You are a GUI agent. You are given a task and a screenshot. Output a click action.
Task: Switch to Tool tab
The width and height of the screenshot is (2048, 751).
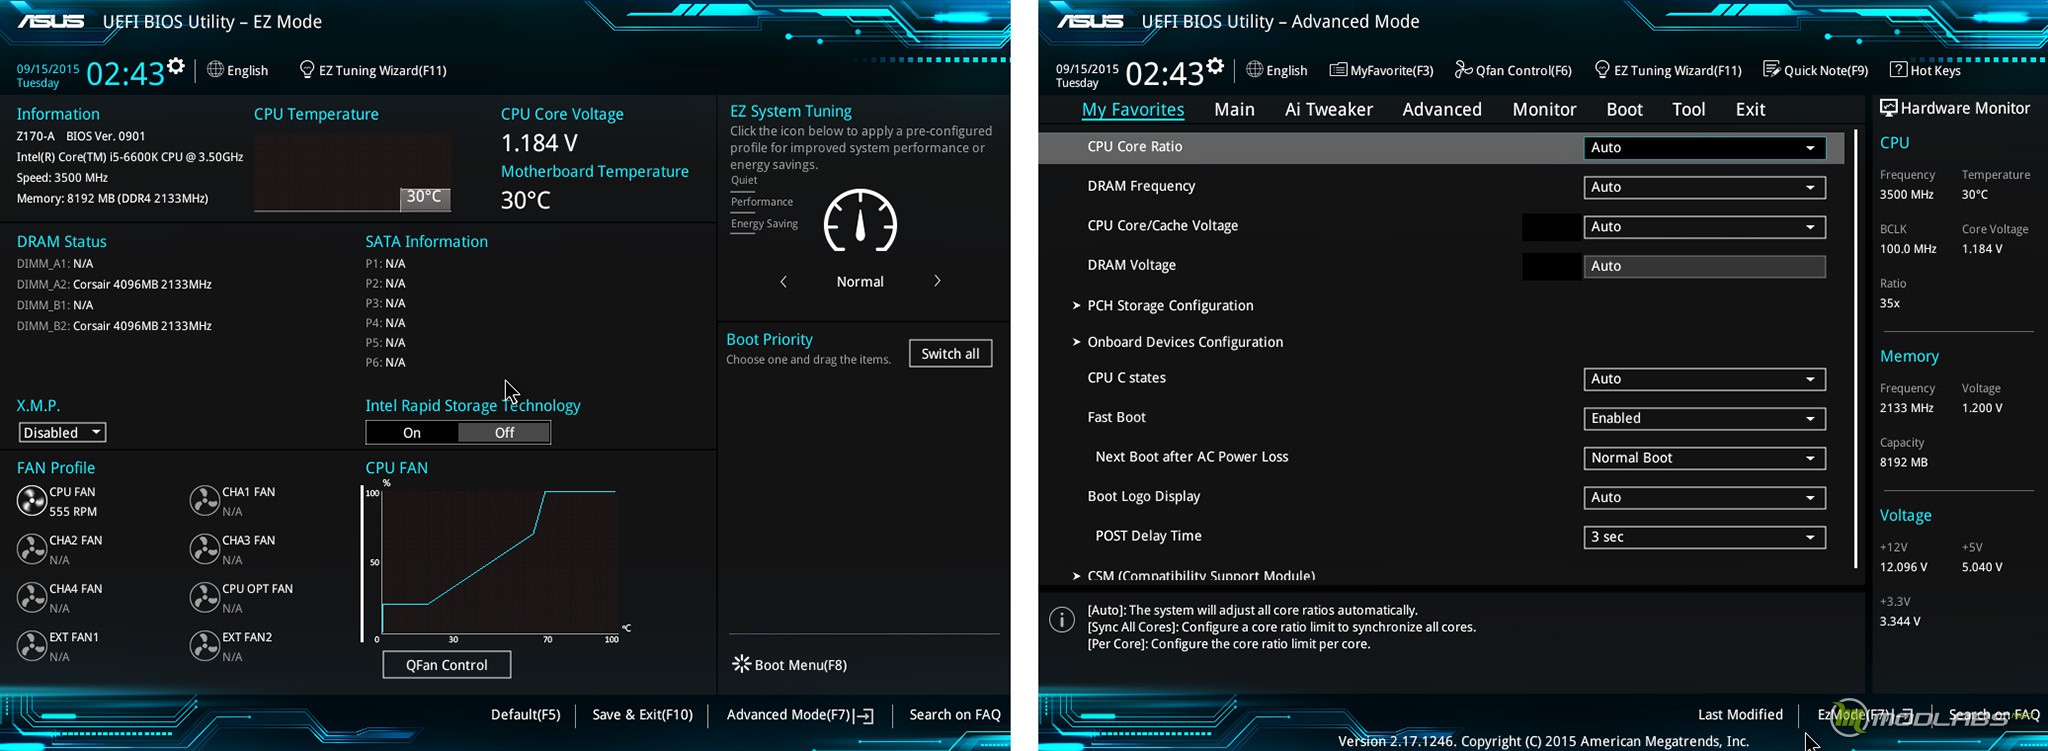pos(1688,109)
